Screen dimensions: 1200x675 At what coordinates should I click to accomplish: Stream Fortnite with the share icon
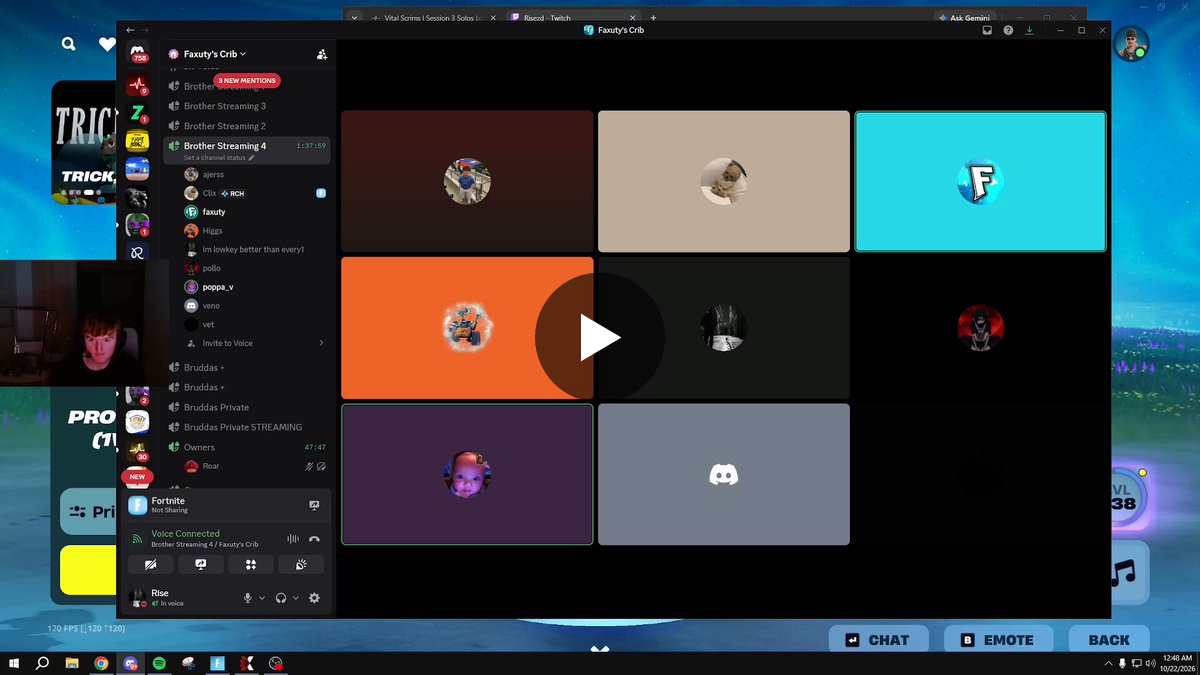pyautogui.click(x=314, y=505)
